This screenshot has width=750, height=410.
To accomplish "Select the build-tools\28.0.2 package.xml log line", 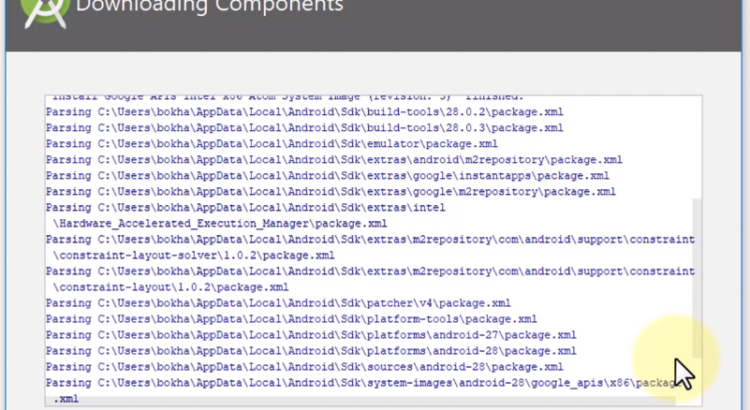I will tap(304, 112).
